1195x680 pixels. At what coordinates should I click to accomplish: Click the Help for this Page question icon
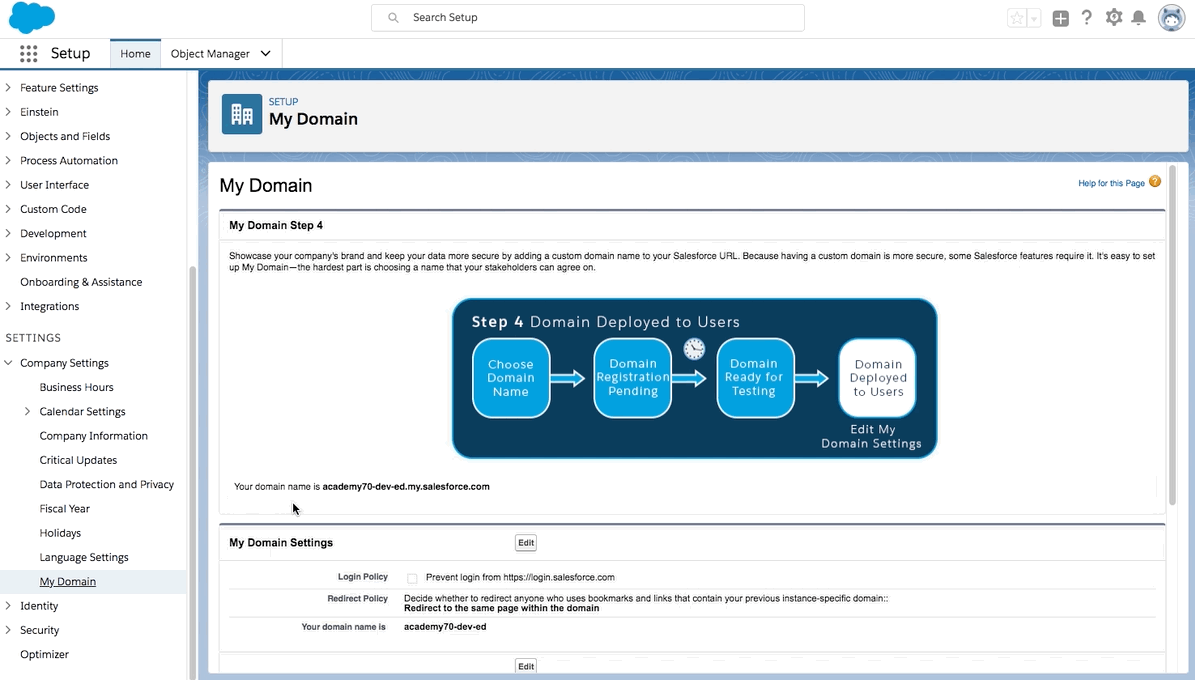tap(1155, 181)
